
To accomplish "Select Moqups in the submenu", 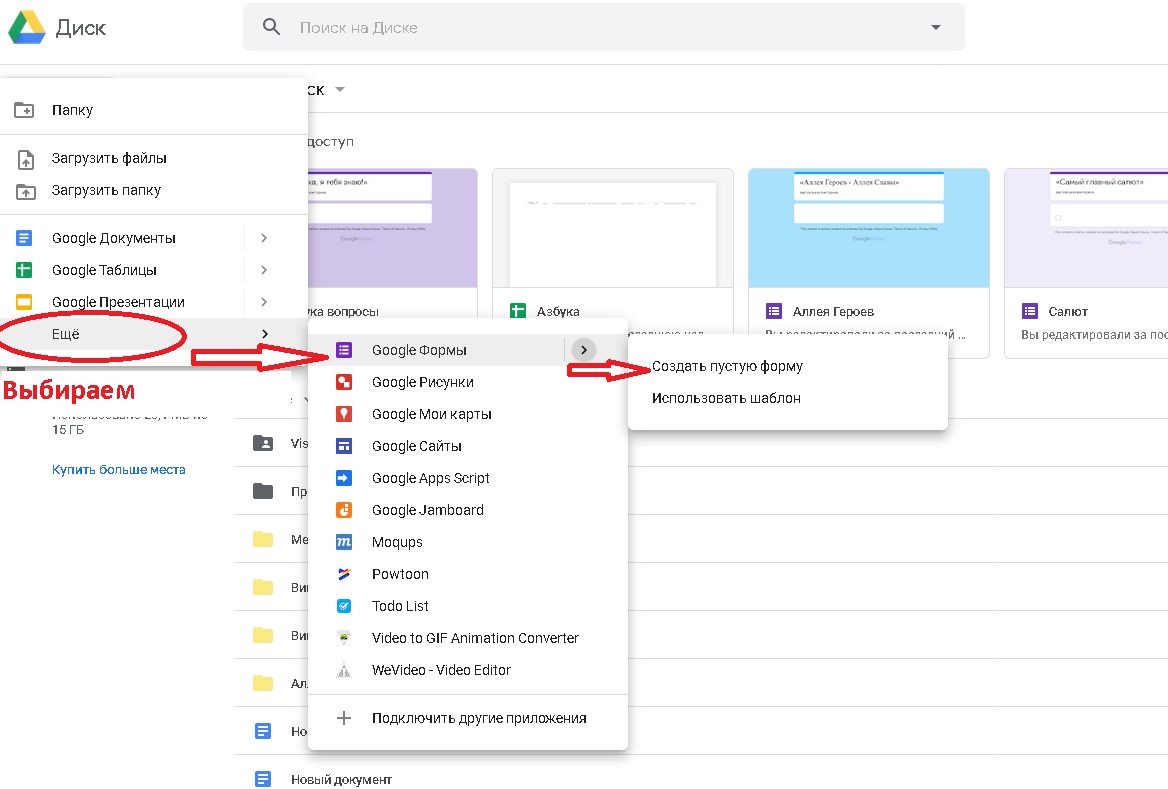I will pos(468,542).
